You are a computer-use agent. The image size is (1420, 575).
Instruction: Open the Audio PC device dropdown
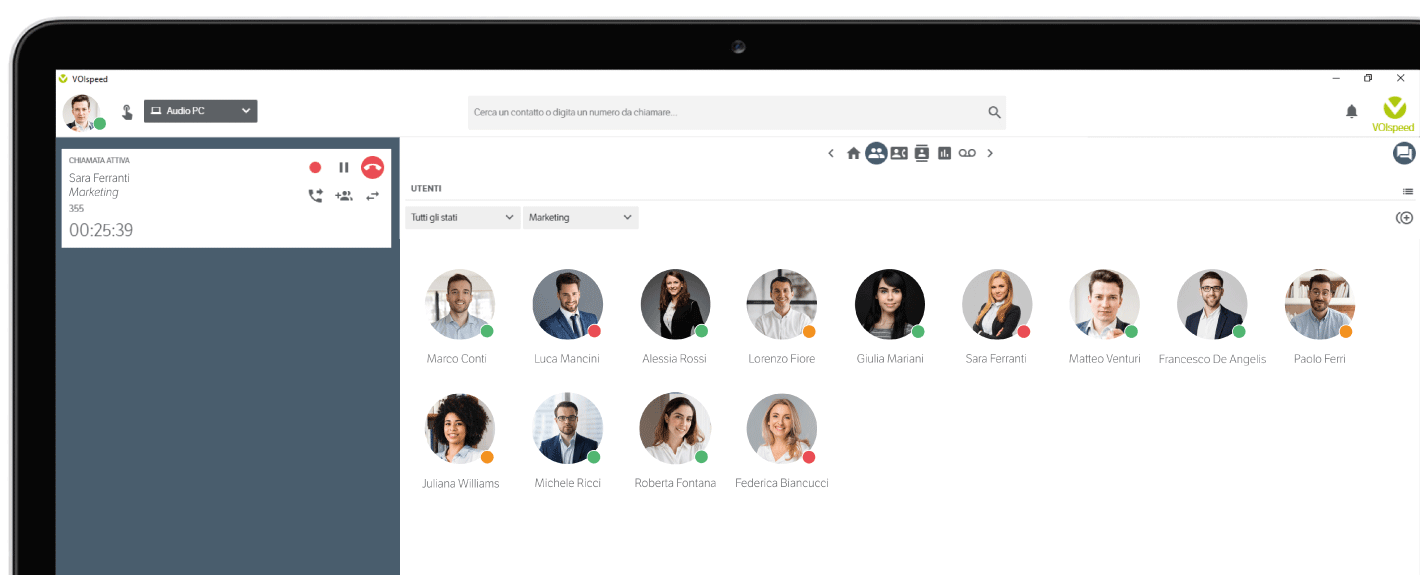tap(201, 111)
